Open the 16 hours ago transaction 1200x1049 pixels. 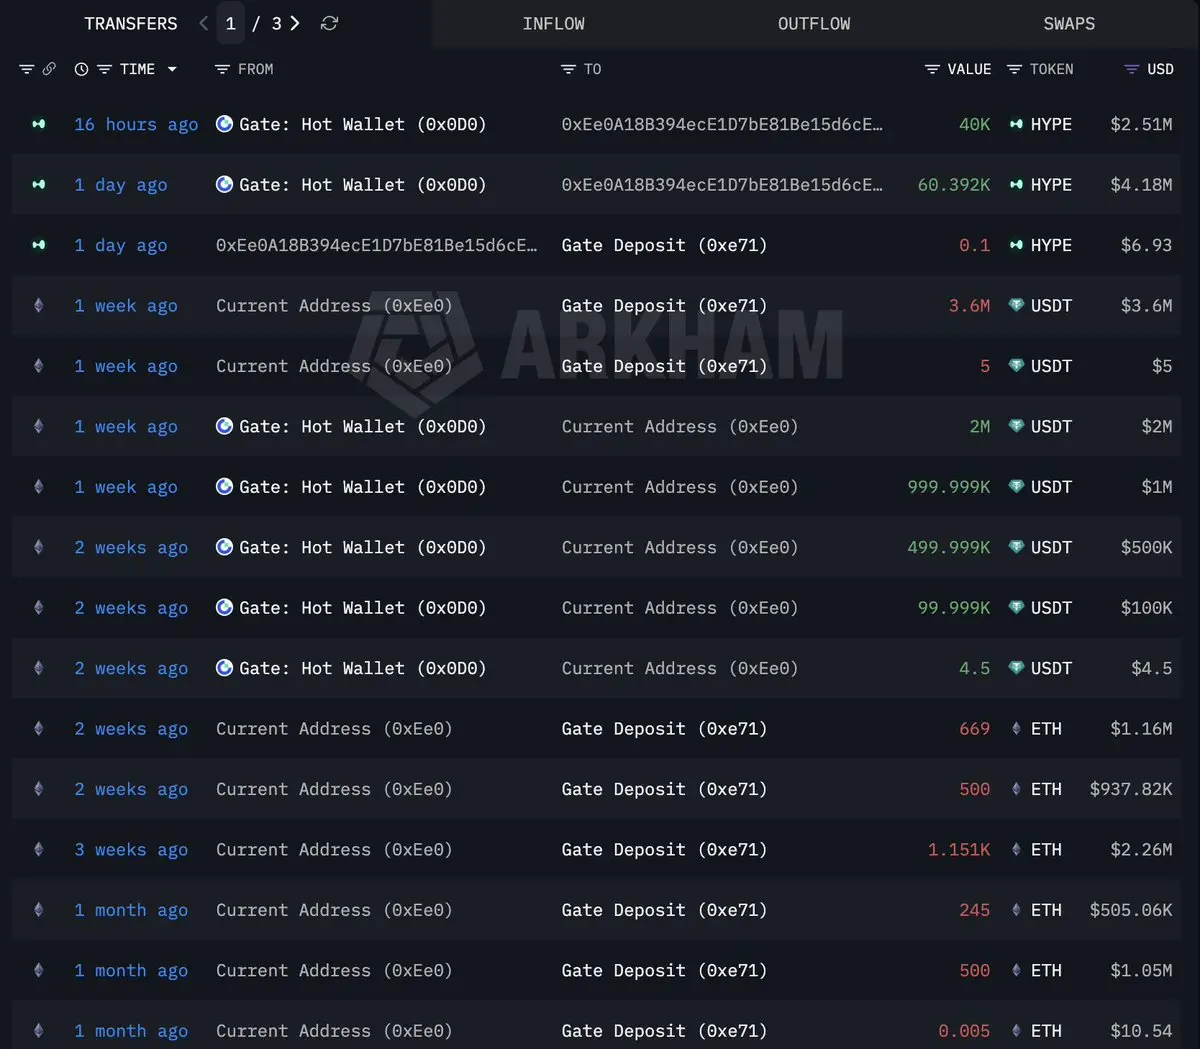coord(136,124)
